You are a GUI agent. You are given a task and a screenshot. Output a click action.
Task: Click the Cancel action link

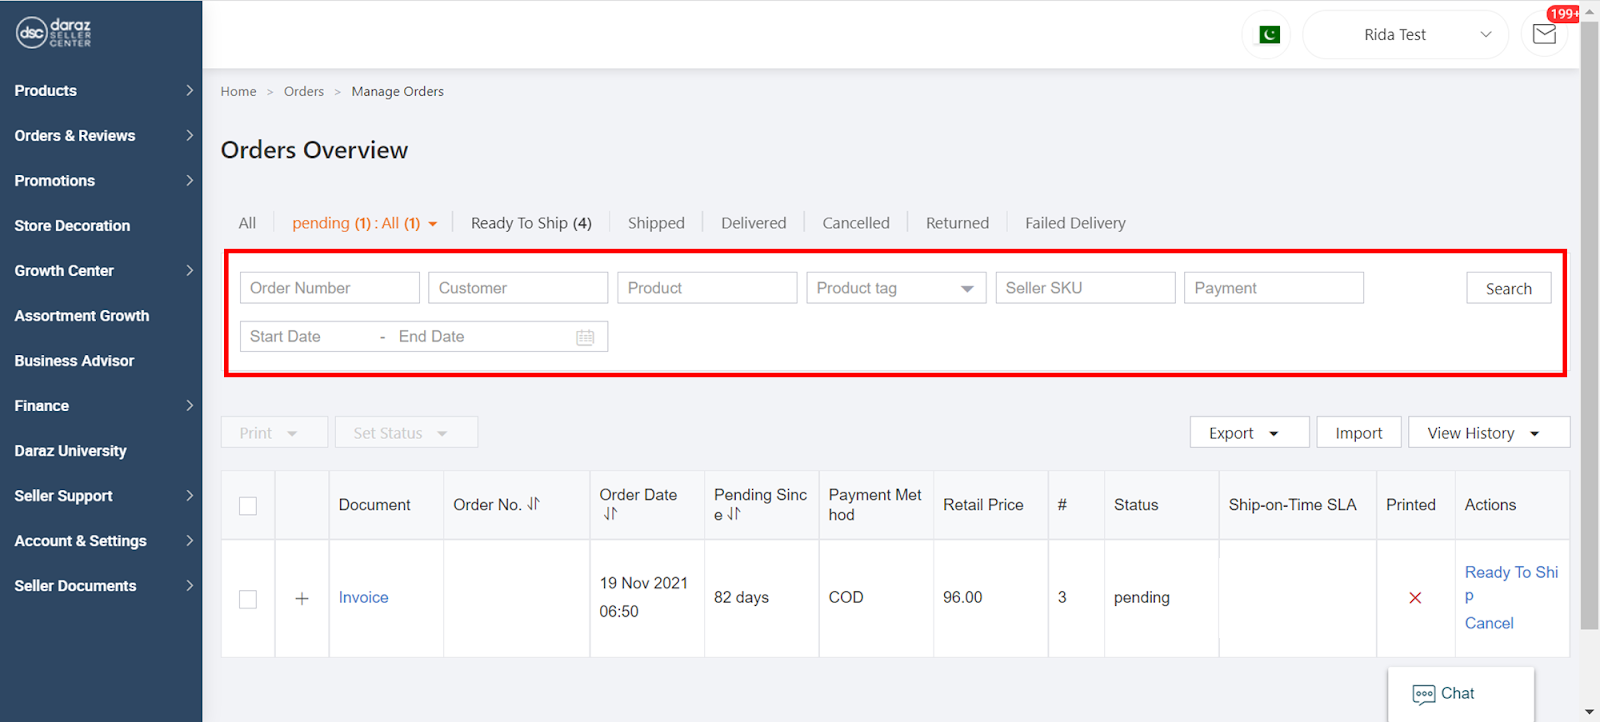point(1489,623)
